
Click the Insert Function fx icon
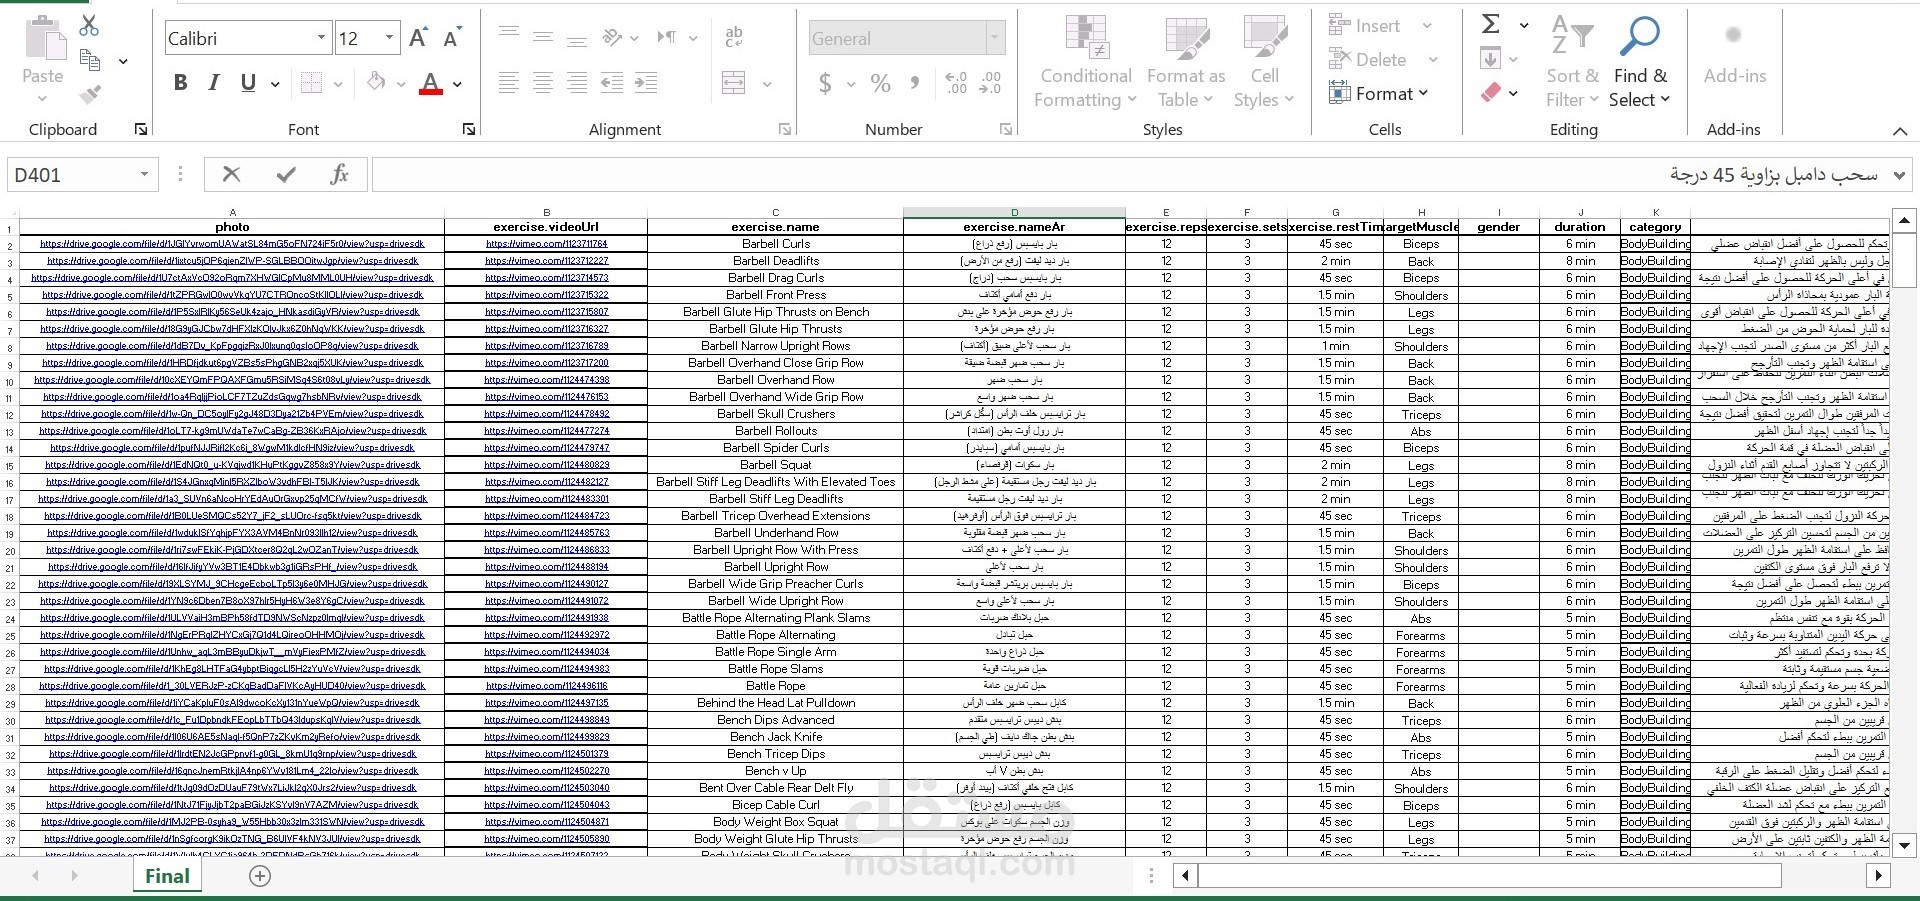pos(339,175)
